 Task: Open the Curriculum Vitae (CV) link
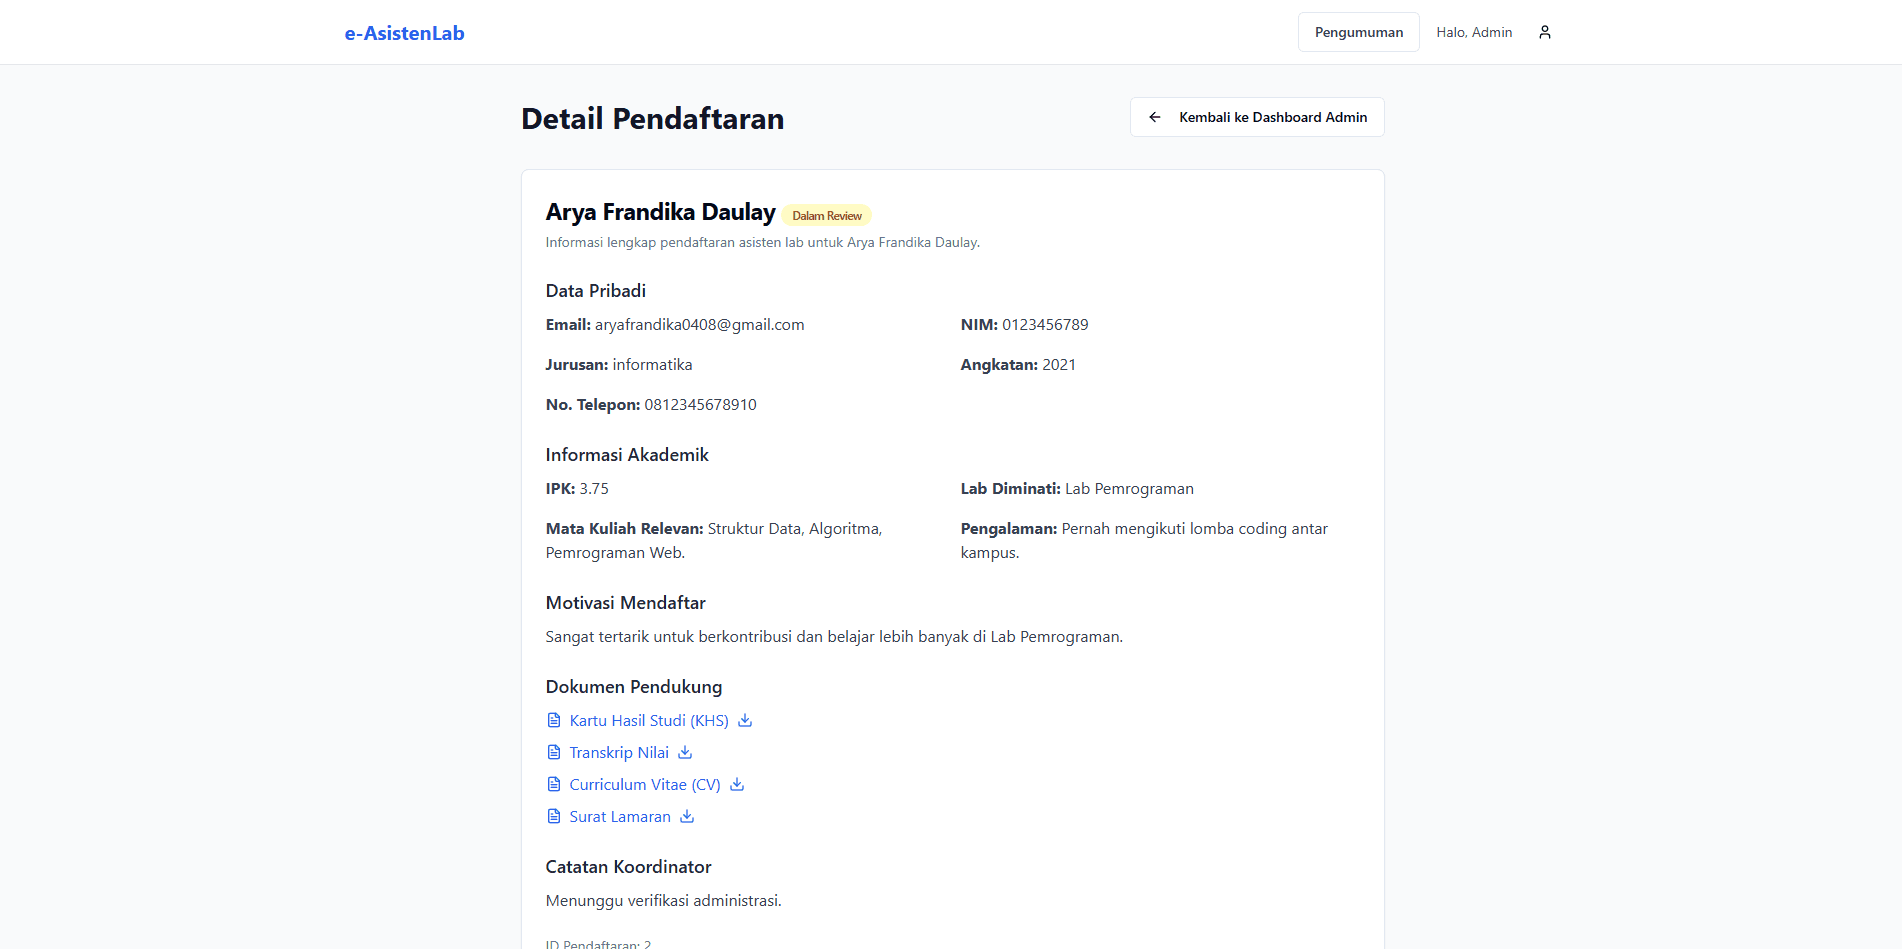(x=645, y=784)
